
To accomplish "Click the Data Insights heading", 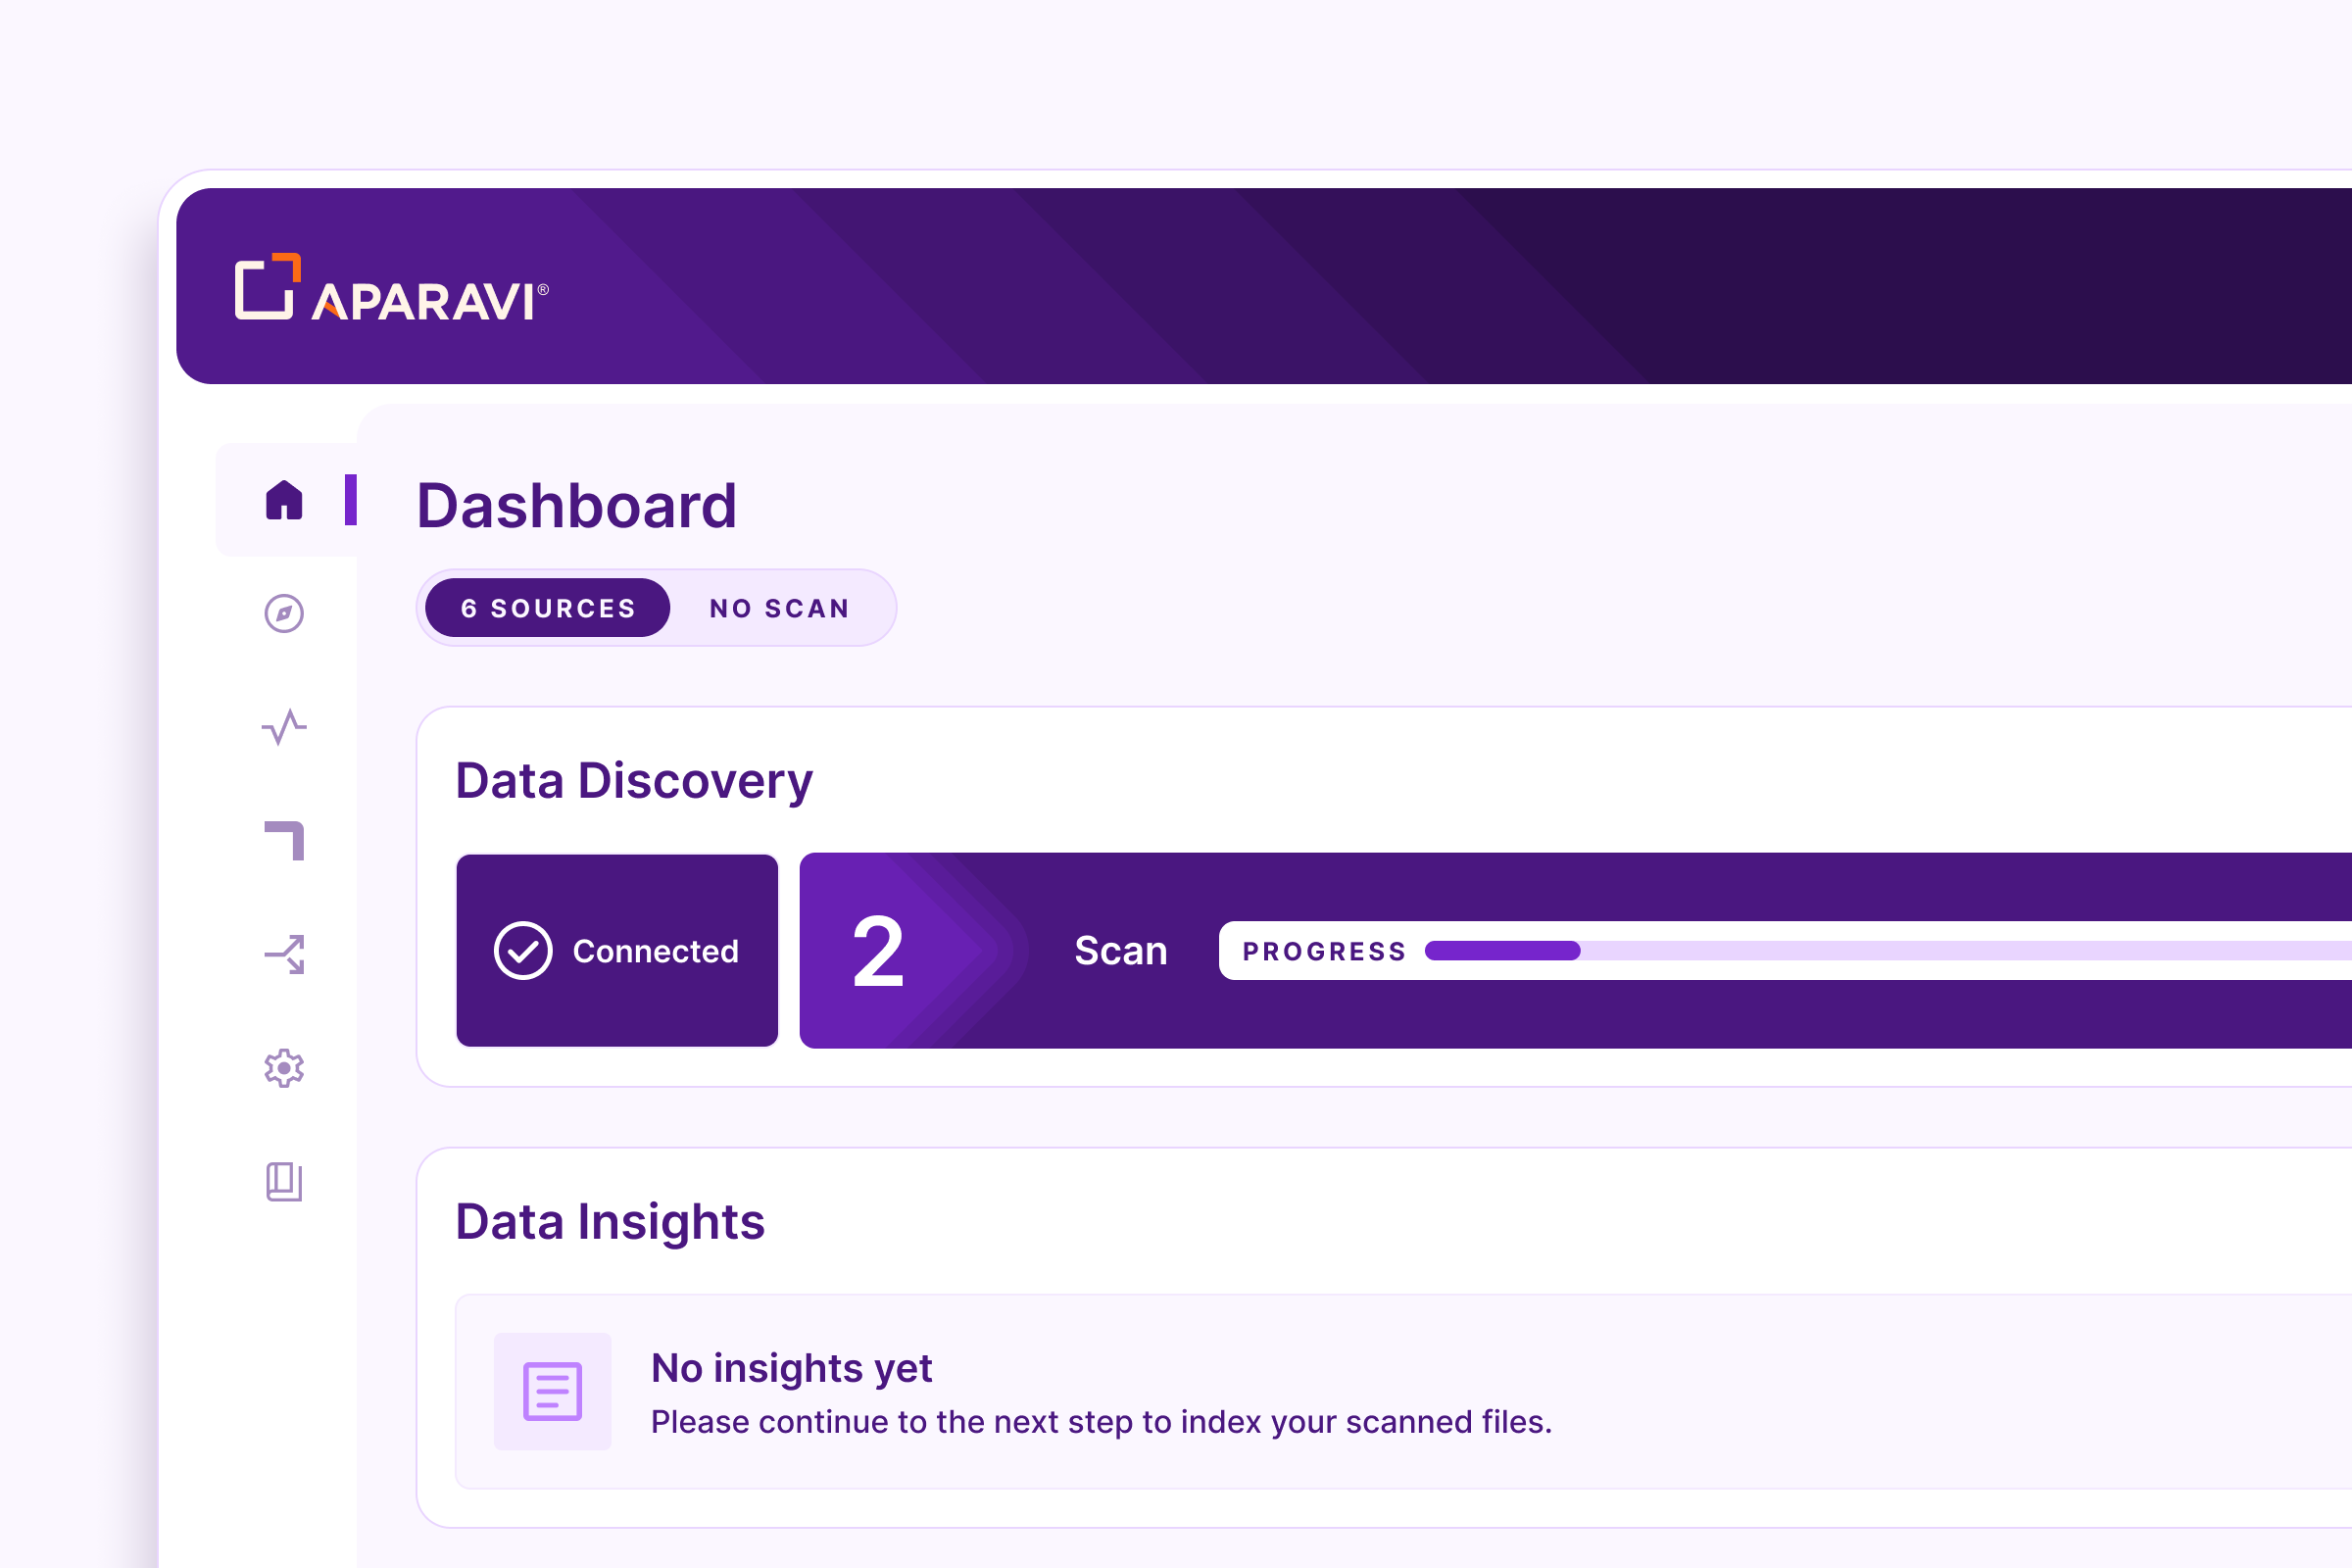I will click(610, 1221).
